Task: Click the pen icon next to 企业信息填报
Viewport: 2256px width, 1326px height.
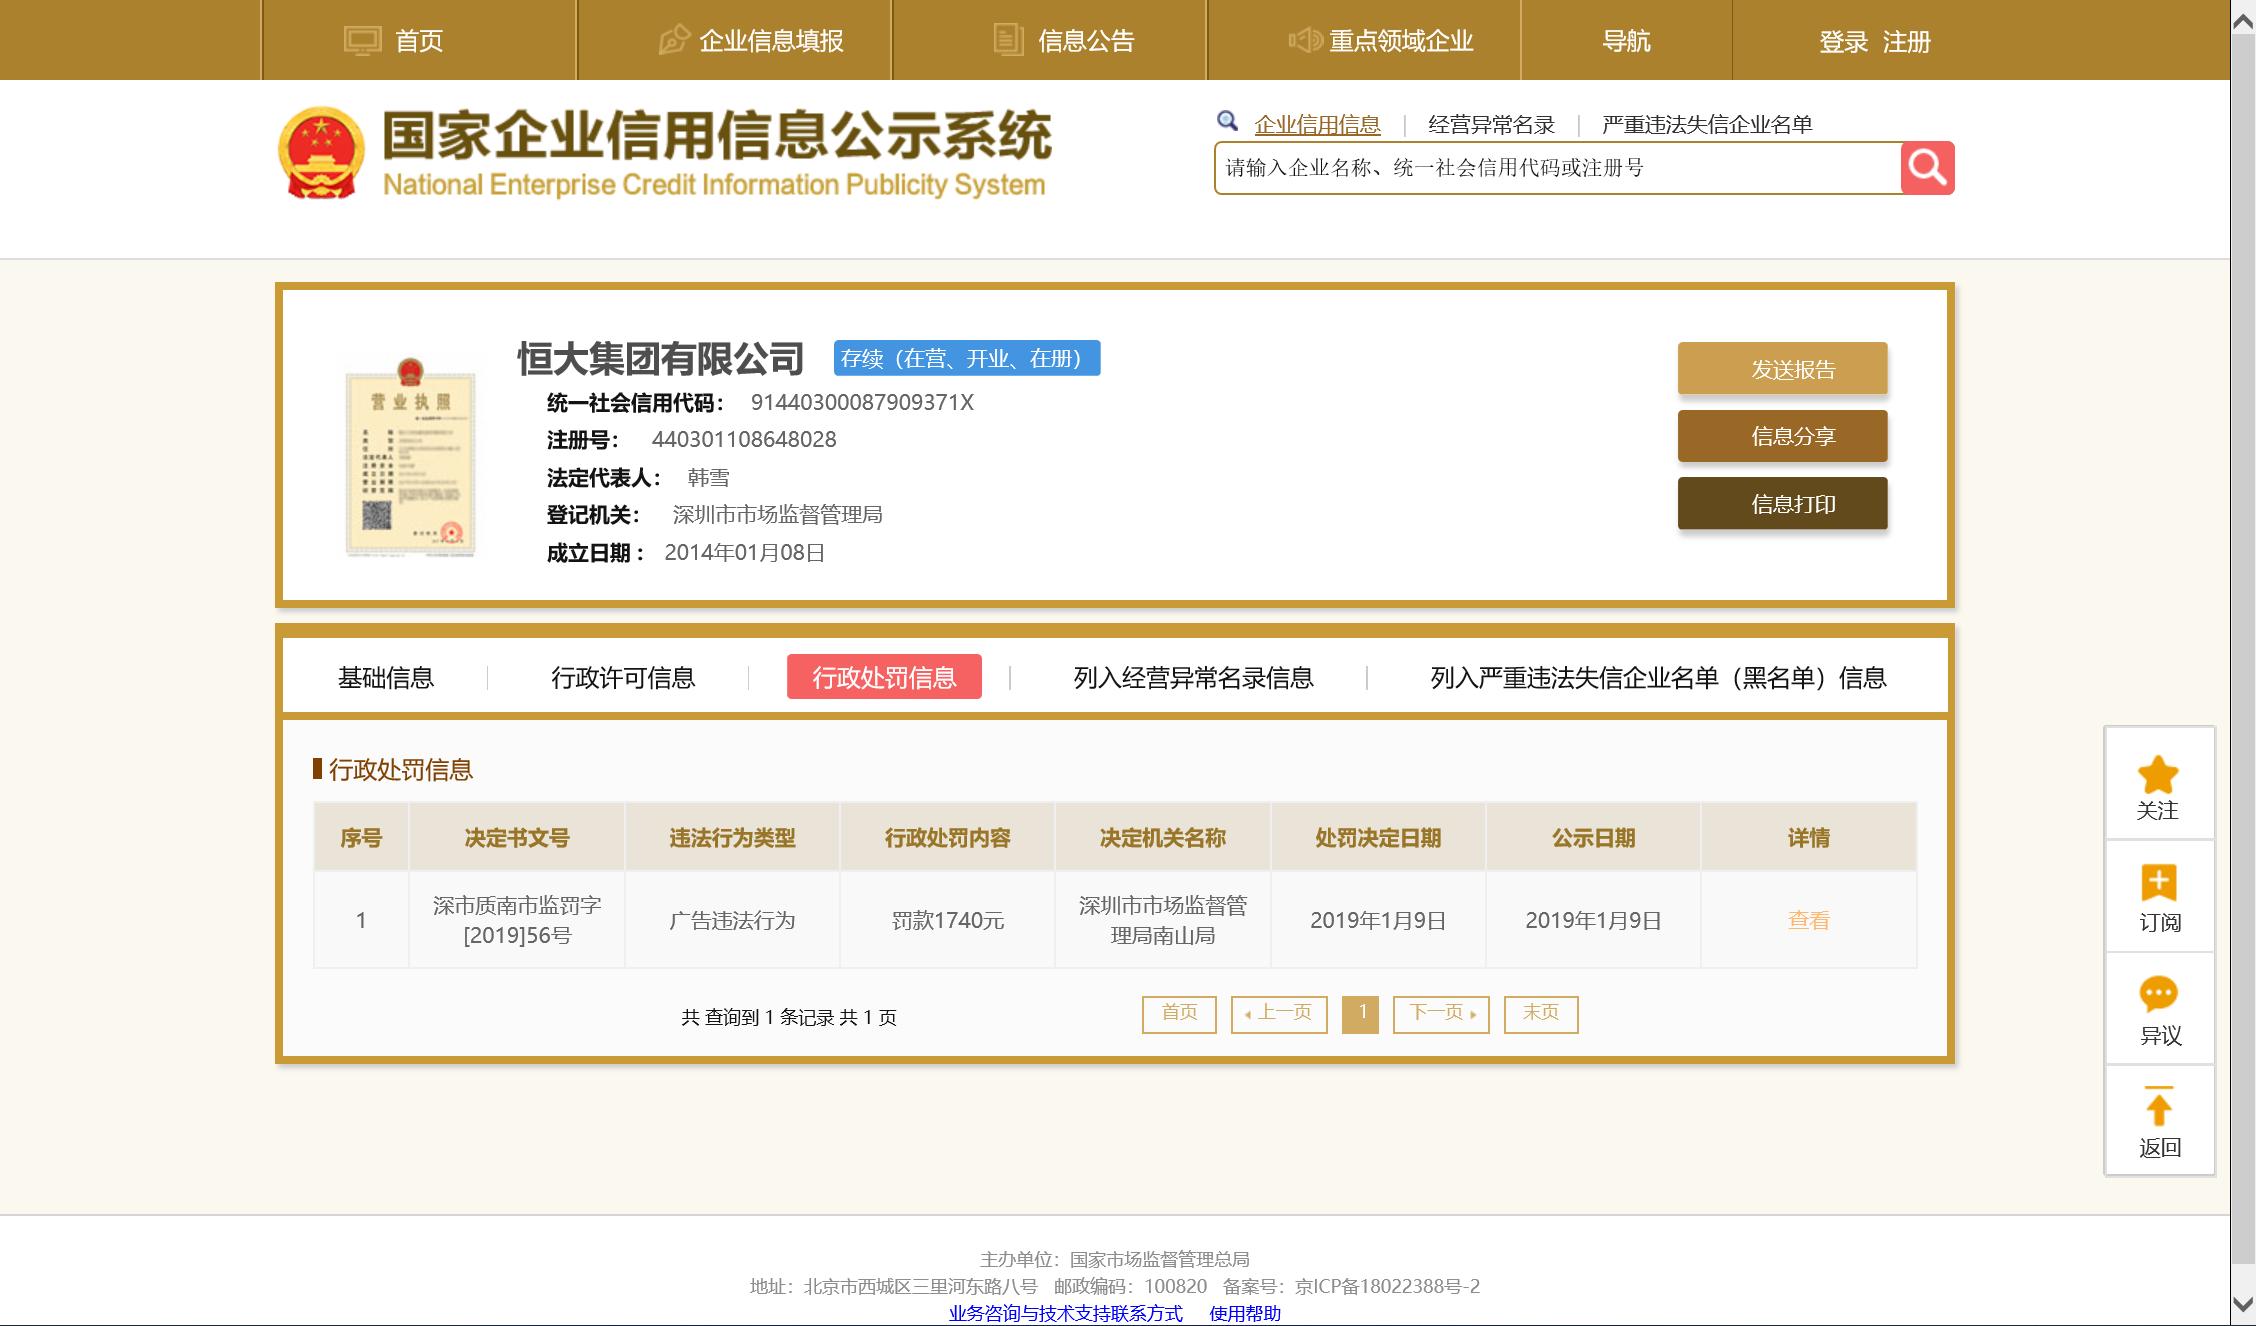Action: pyautogui.click(x=672, y=40)
